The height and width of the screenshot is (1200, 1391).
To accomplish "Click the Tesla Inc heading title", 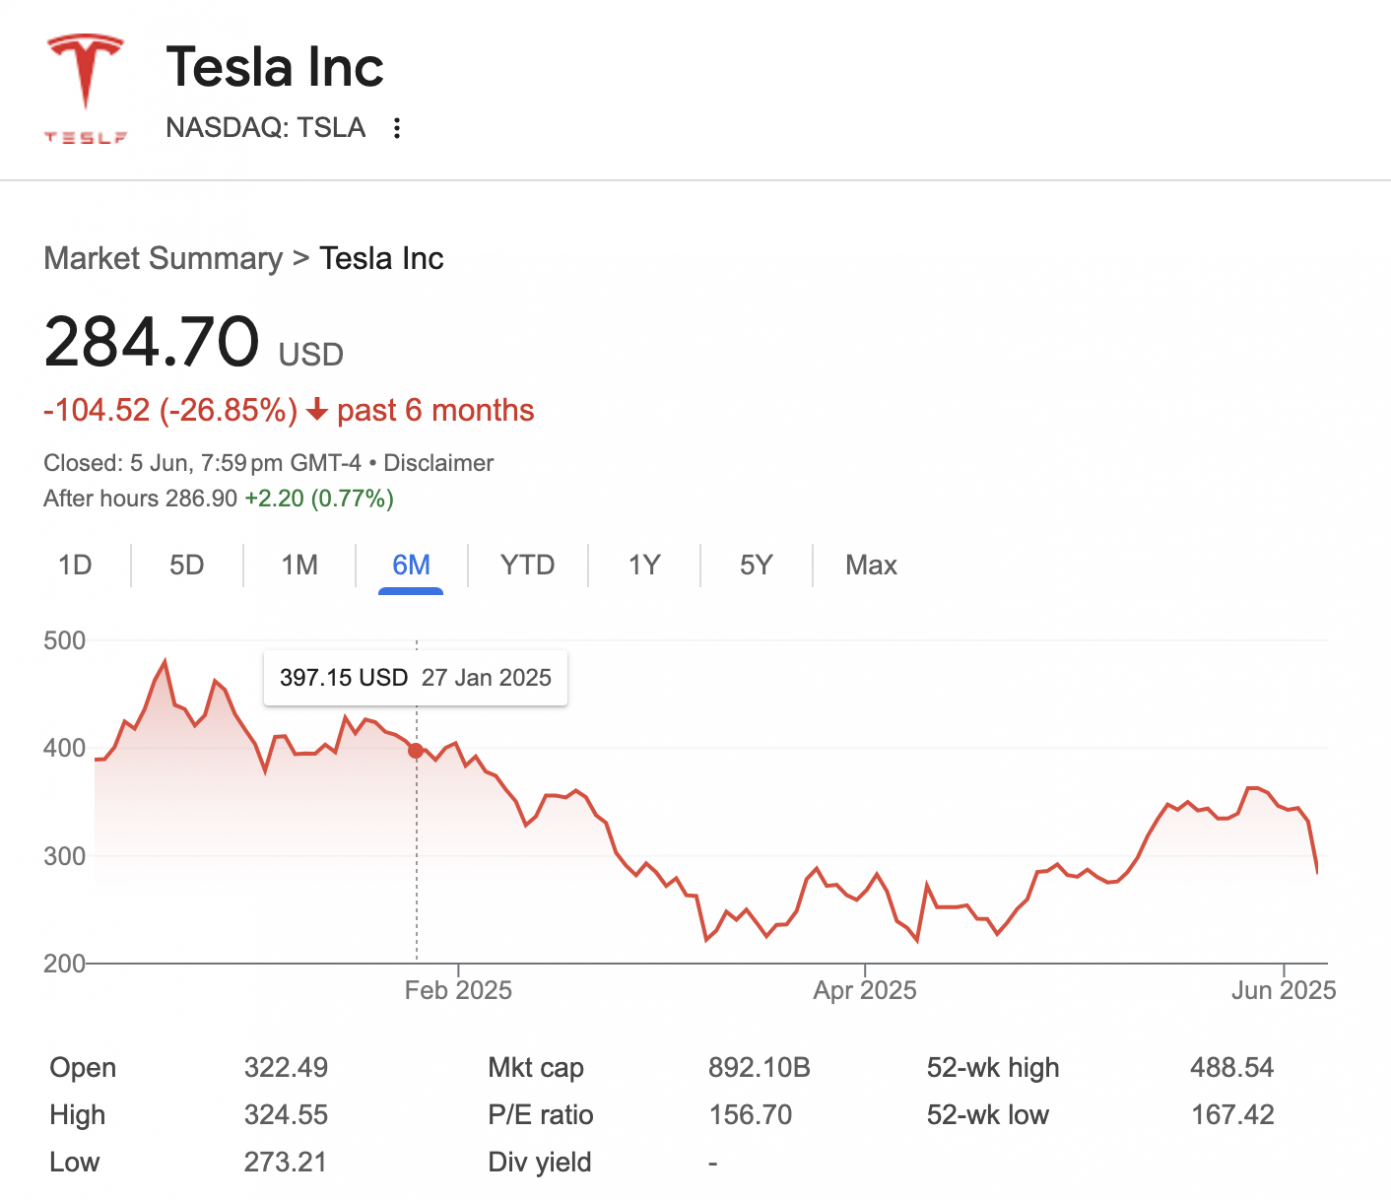I will click(275, 67).
